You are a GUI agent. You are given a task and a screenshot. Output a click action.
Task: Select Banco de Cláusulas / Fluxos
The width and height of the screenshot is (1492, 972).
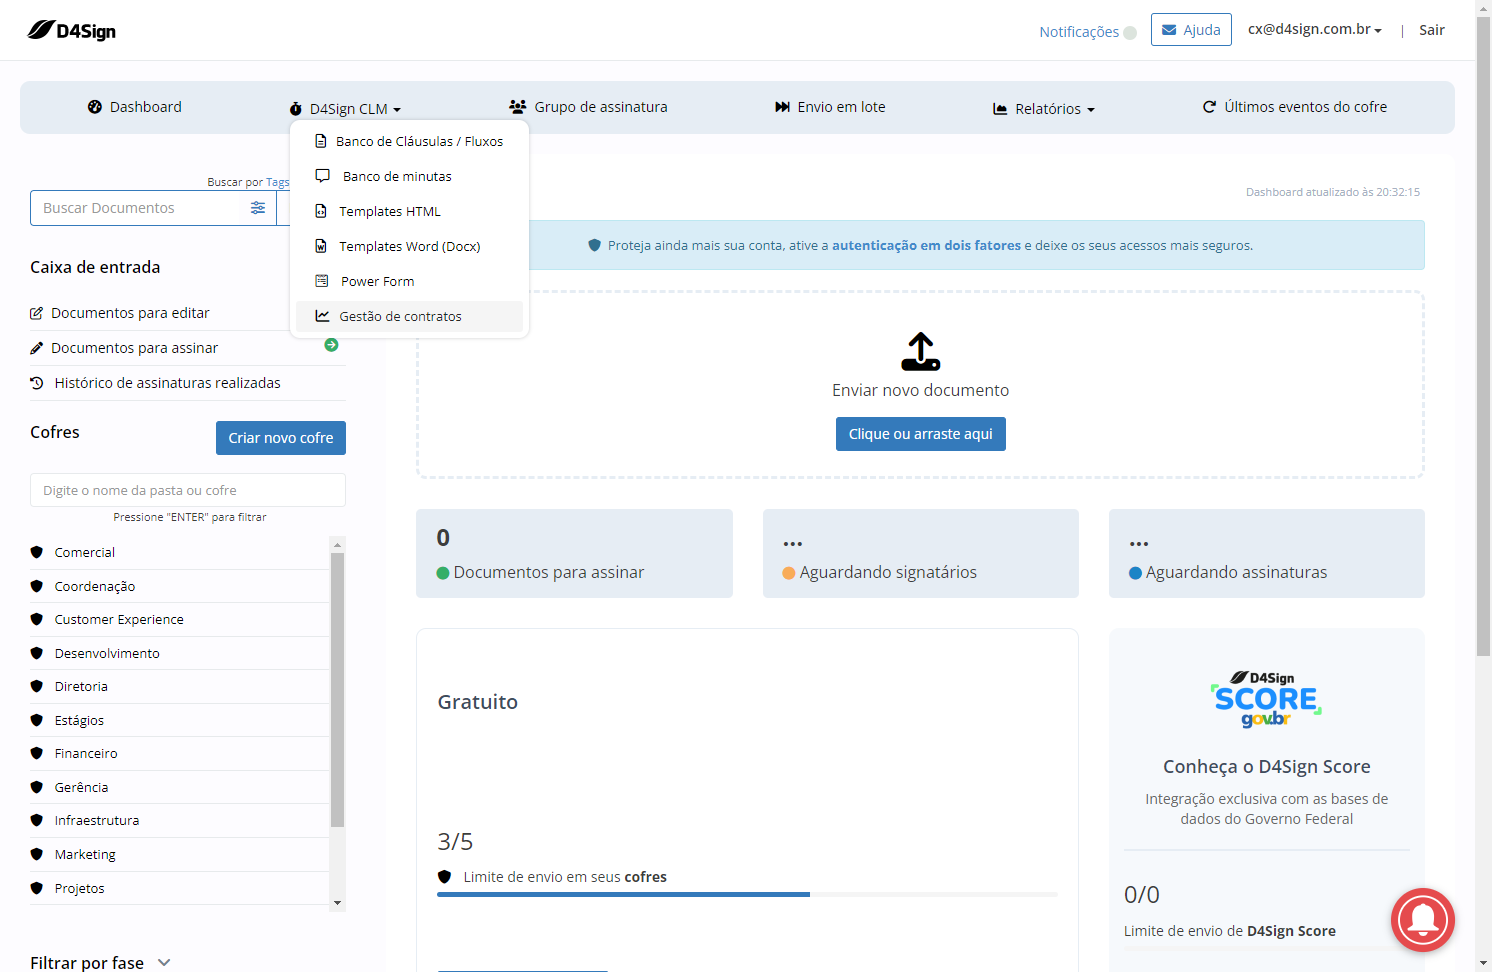point(410,141)
